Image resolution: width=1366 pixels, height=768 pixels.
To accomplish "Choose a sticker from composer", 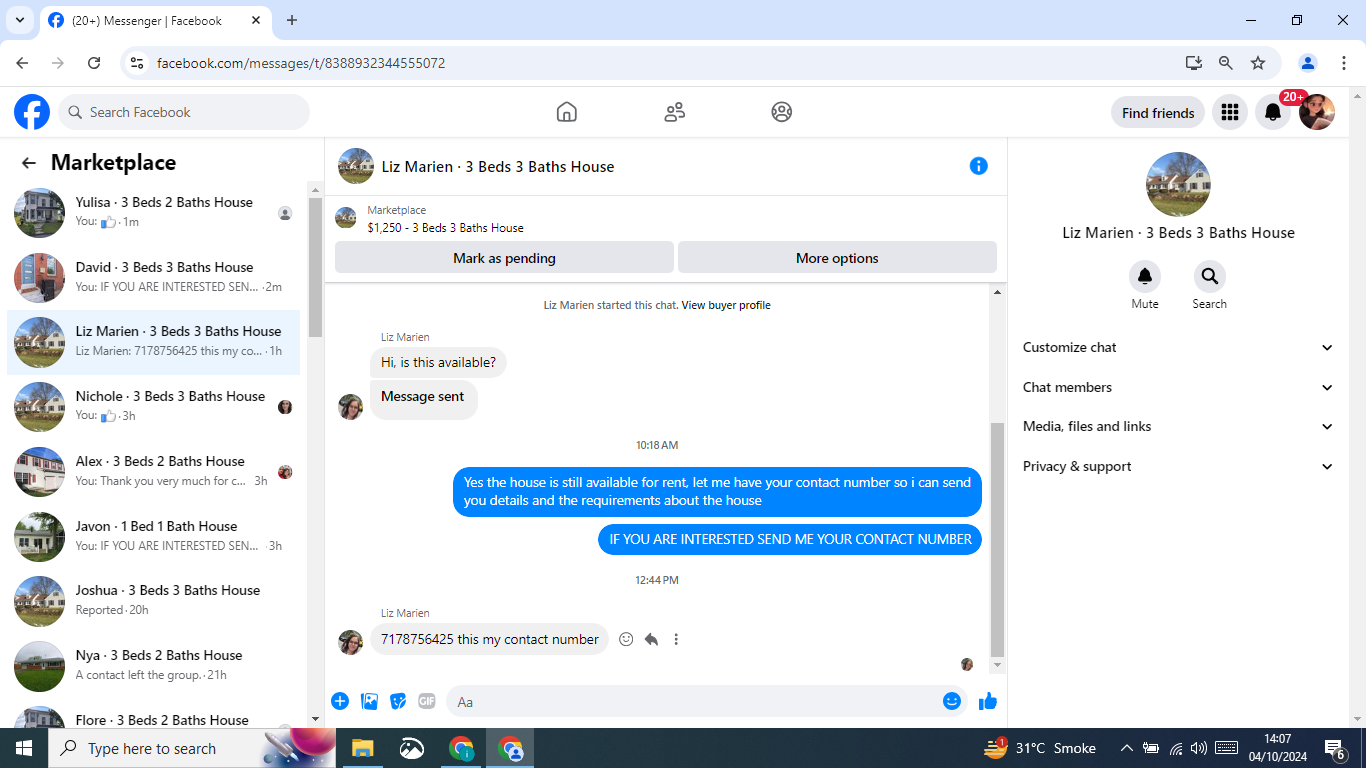I will [x=398, y=701].
